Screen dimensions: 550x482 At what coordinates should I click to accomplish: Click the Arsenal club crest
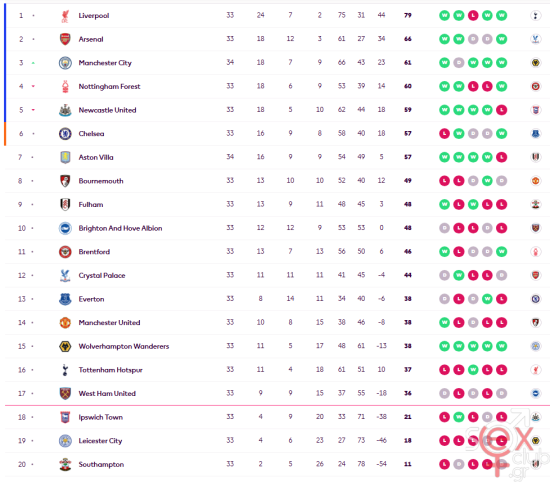(65, 39)
